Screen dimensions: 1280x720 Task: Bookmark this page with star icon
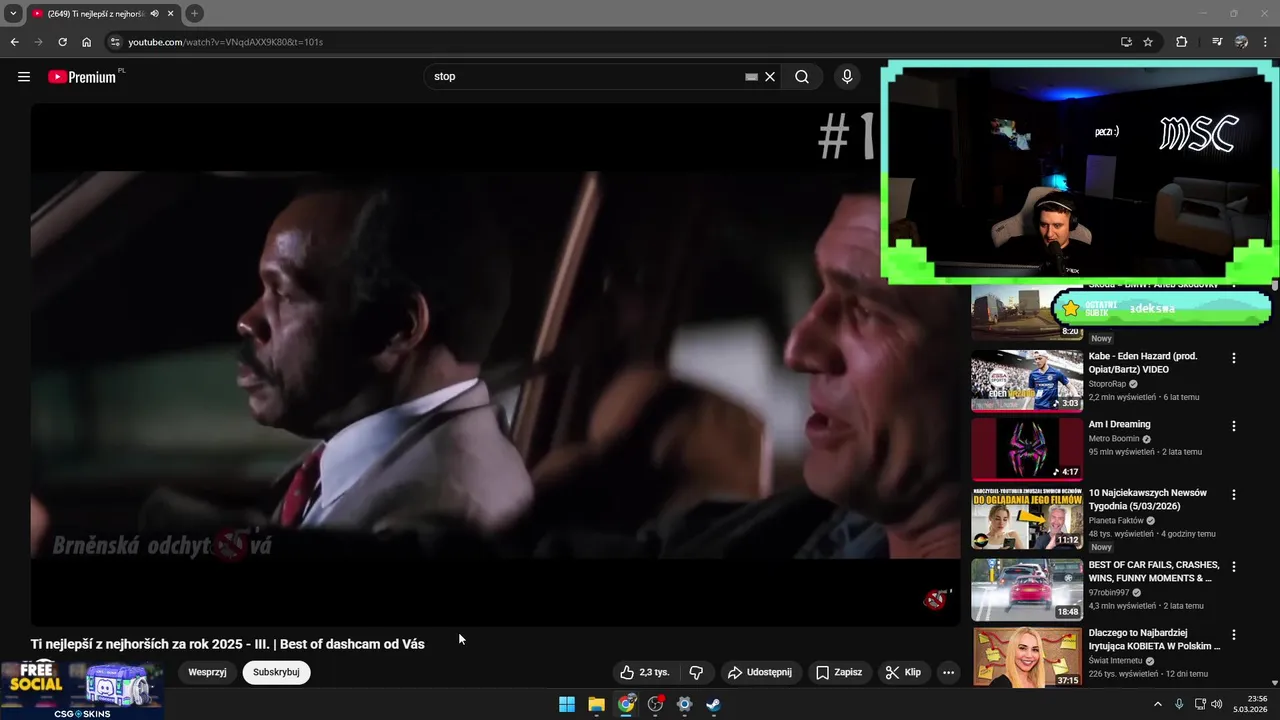(x=1148, y=42)
